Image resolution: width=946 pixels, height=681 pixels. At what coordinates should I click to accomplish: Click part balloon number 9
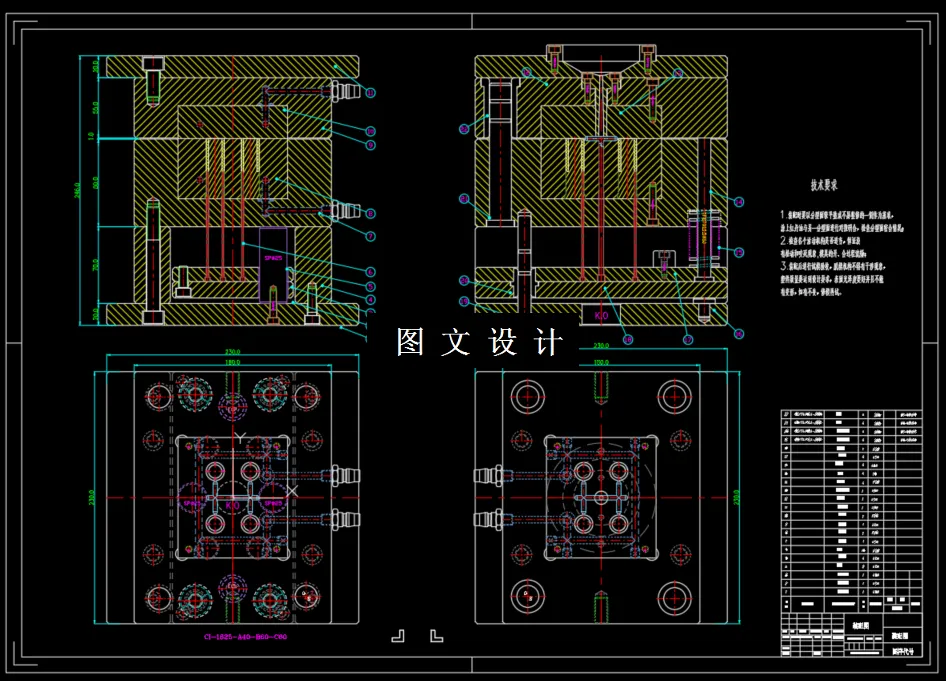(x=370, y=145)
